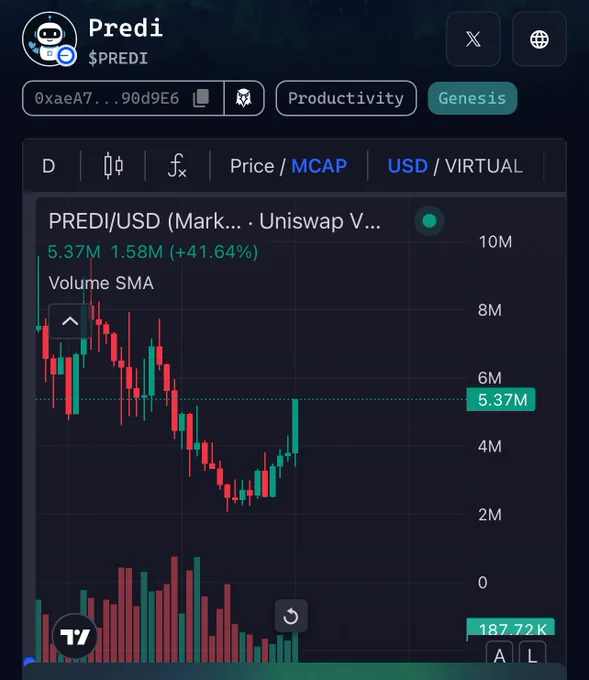589x680 pixels.
Task: Click the Volume SMA indicator label
Action: pyautogui.click(x=101, y=283)
